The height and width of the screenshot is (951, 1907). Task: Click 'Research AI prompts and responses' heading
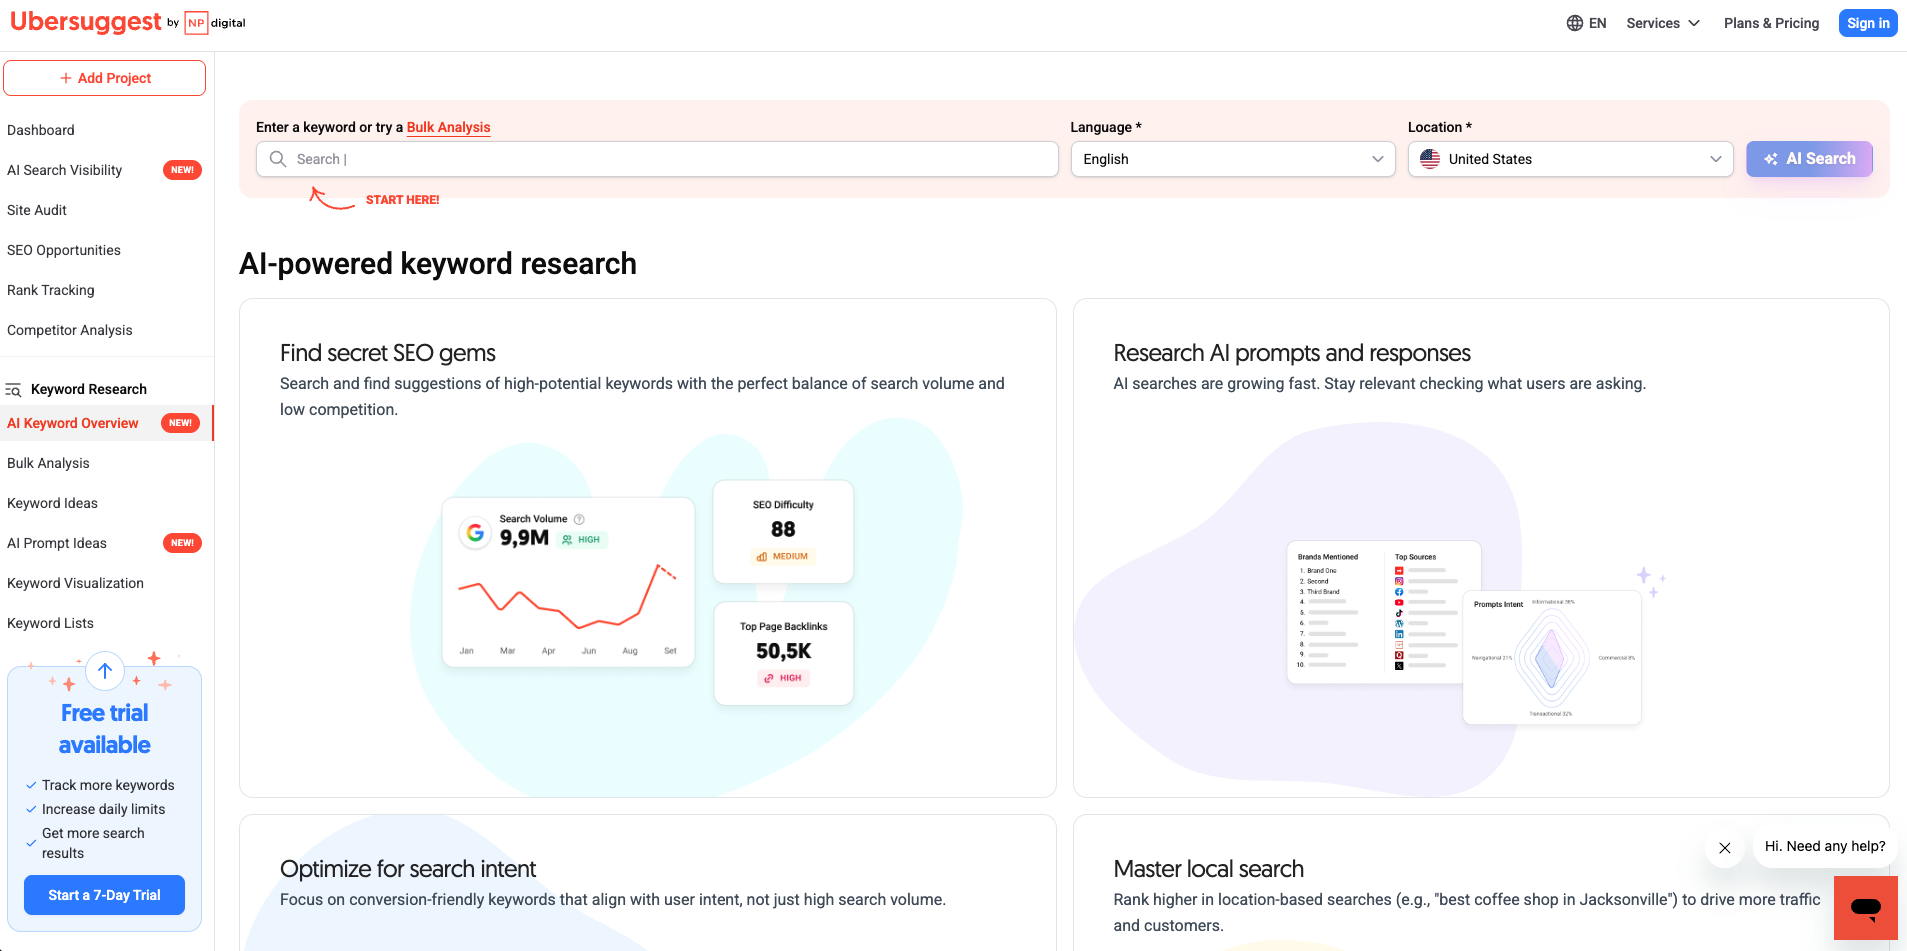(x=1292, y=353)
